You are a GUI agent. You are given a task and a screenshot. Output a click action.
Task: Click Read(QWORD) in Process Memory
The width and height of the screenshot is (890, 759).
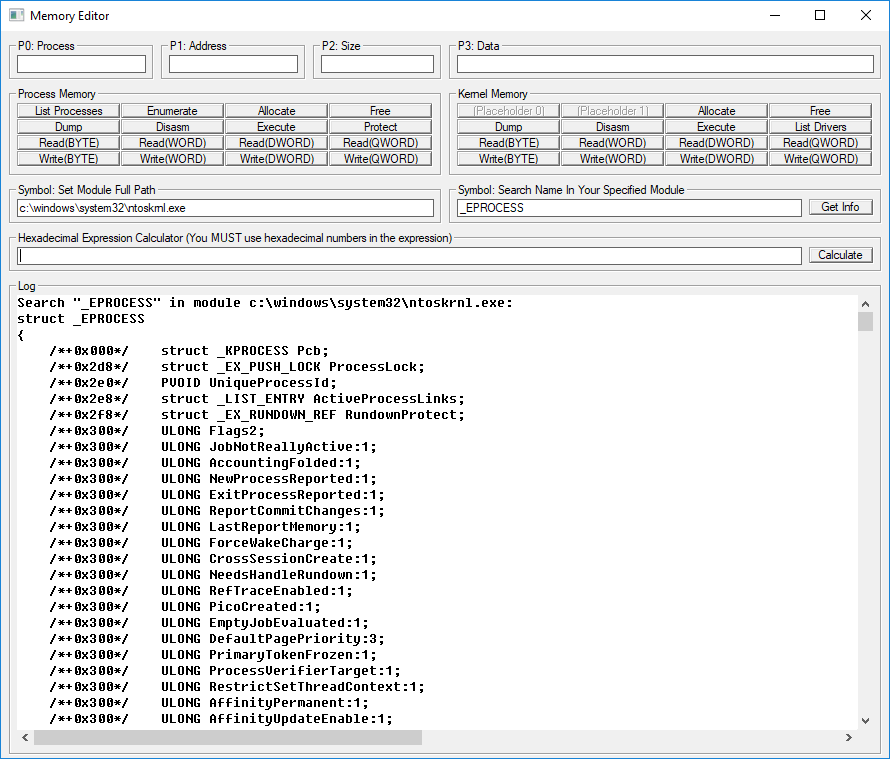[380, 142]
